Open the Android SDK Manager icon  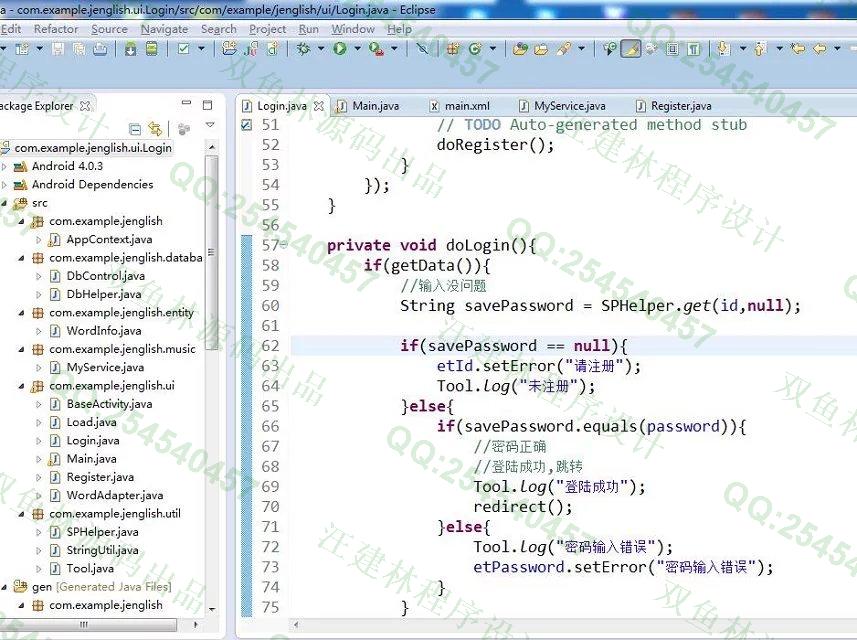tap(131, 49)
